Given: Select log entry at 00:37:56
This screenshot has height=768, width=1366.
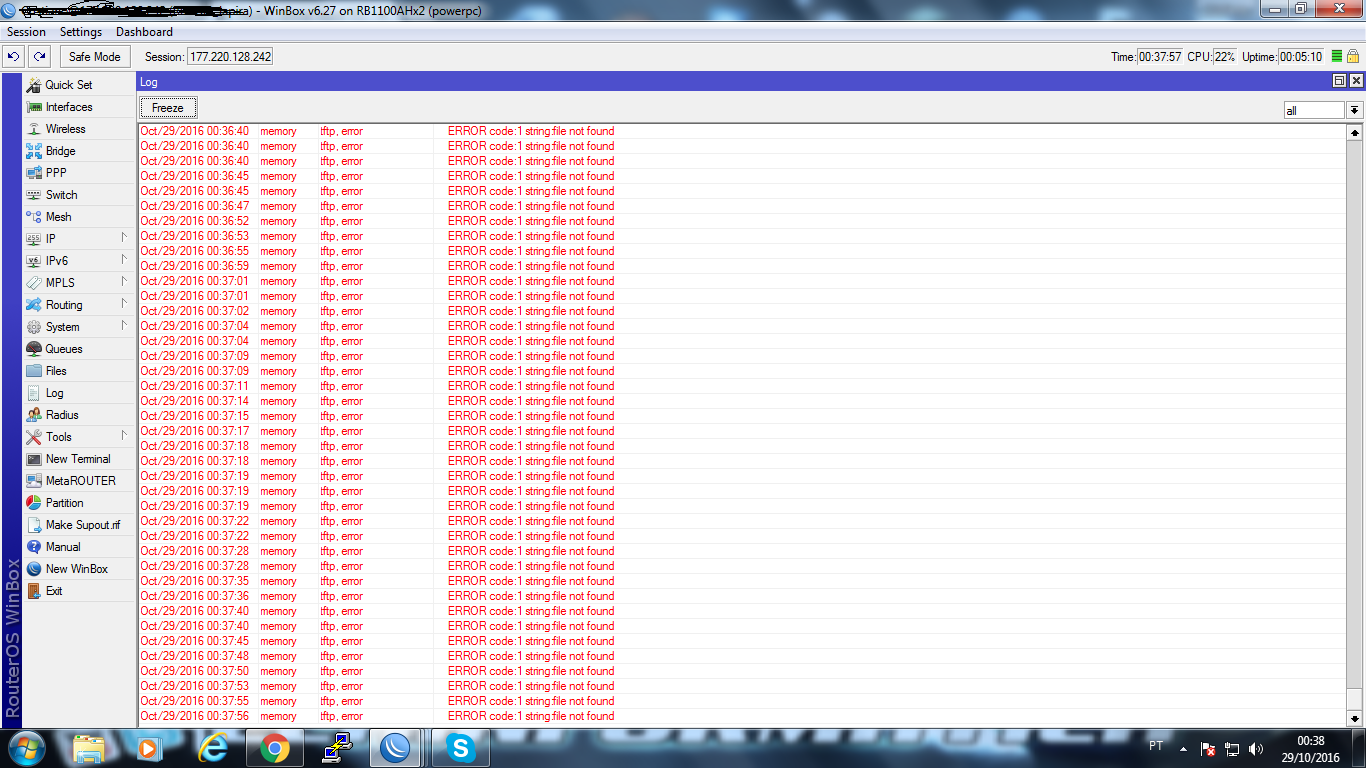Looking at the screenshot, I should tap(741, 716).
